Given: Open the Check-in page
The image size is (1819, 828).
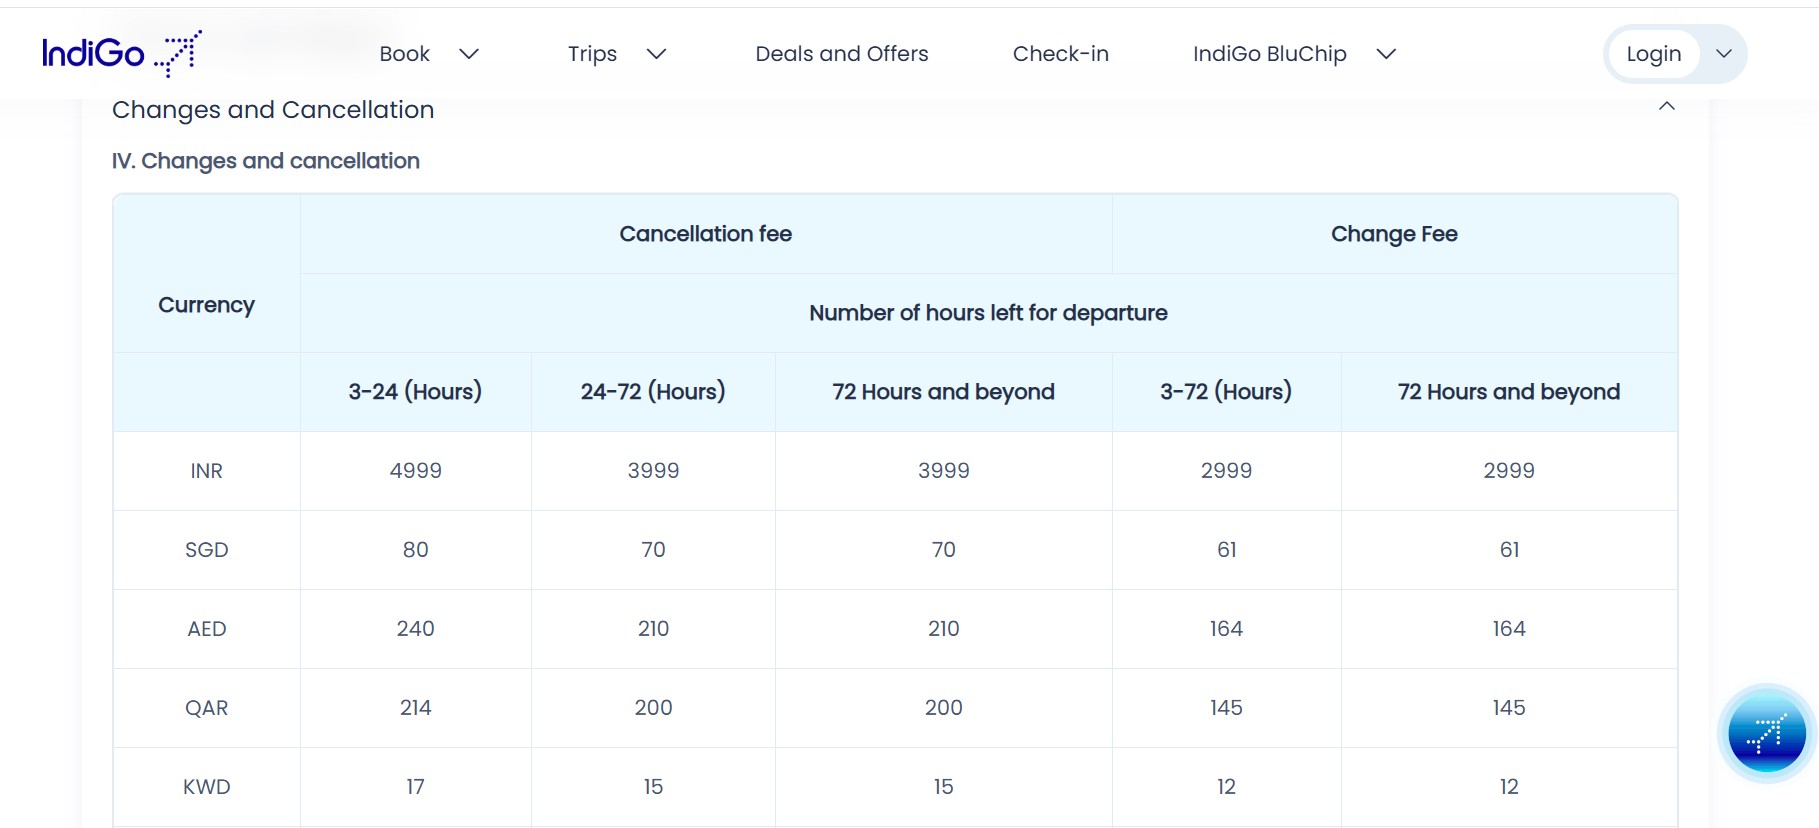Looking at the screenshot, I should [x=1060, y=54].
